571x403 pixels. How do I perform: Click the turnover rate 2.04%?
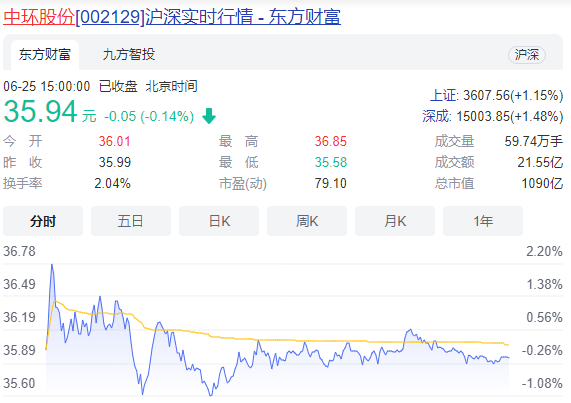(x=113, y=183)
